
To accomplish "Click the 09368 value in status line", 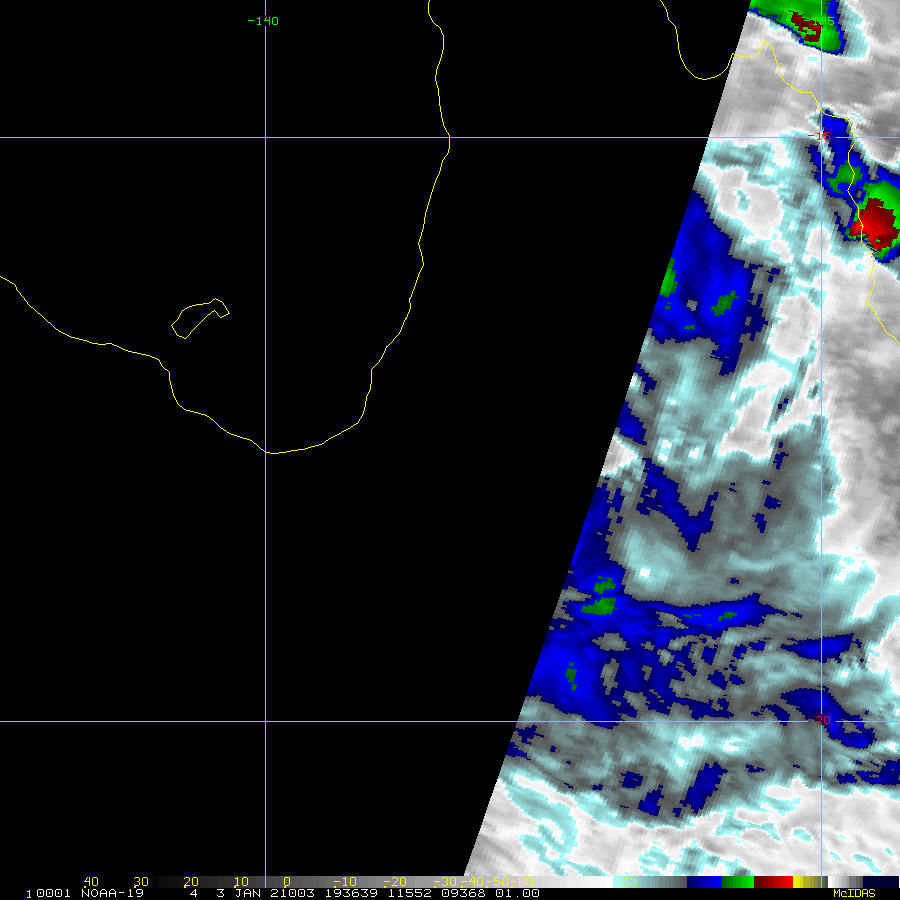I will pos(463,893).
